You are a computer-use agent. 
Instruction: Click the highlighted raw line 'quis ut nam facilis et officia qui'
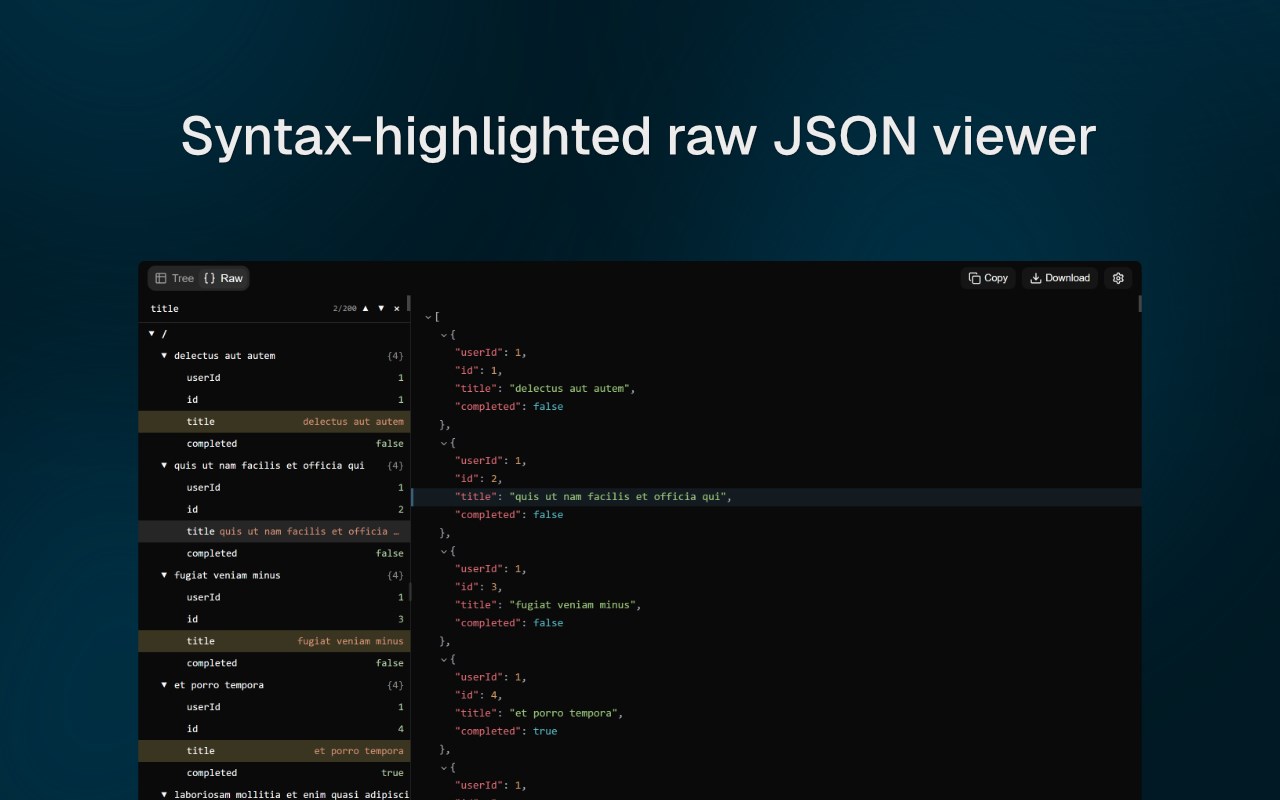click(776, 497)
